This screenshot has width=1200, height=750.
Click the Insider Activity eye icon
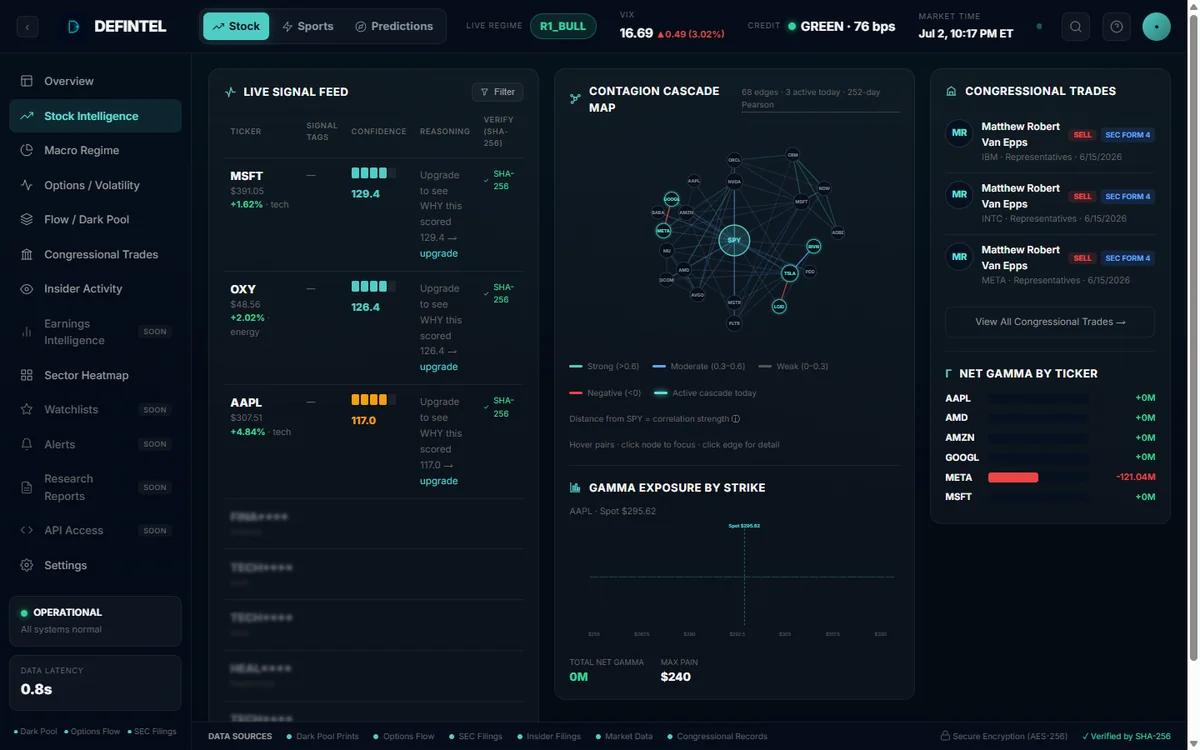27,289
